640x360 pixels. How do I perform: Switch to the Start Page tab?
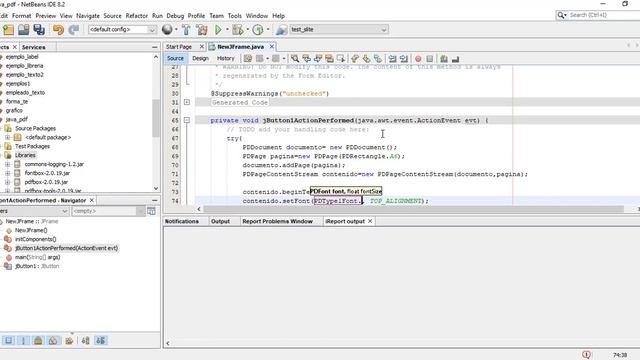pyautogui.click(x=179, y=47)
